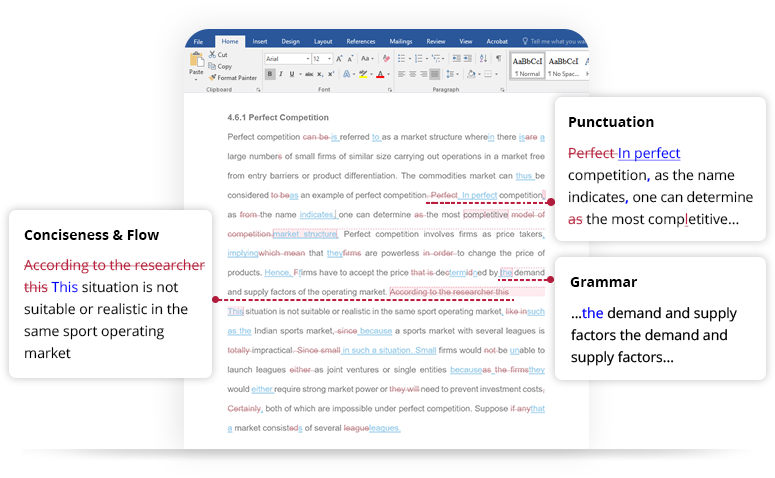The image size is (775, 478).
Task: Apply paragraph shading with paint bucket
Action: (x=472, y=74)
